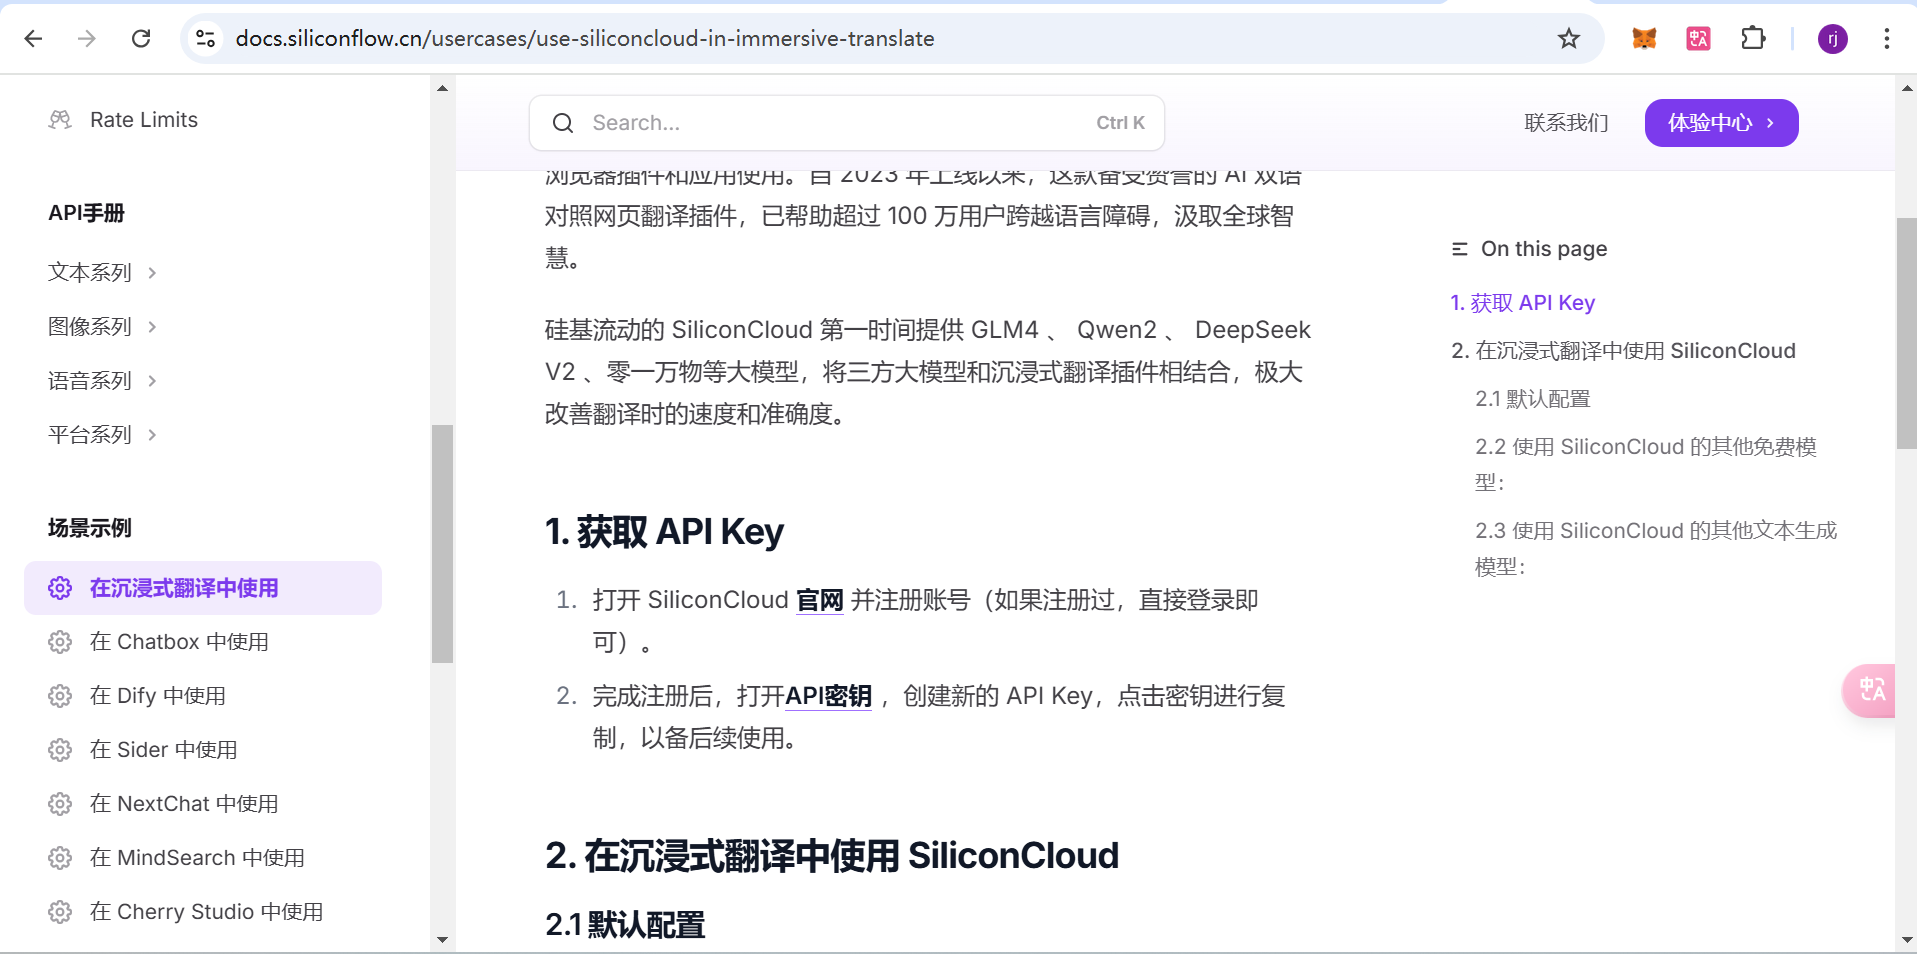This screenshot has height=954, width=1917.
Task: Open the Chrome three-dot menu
Action: coord(1886,39)
